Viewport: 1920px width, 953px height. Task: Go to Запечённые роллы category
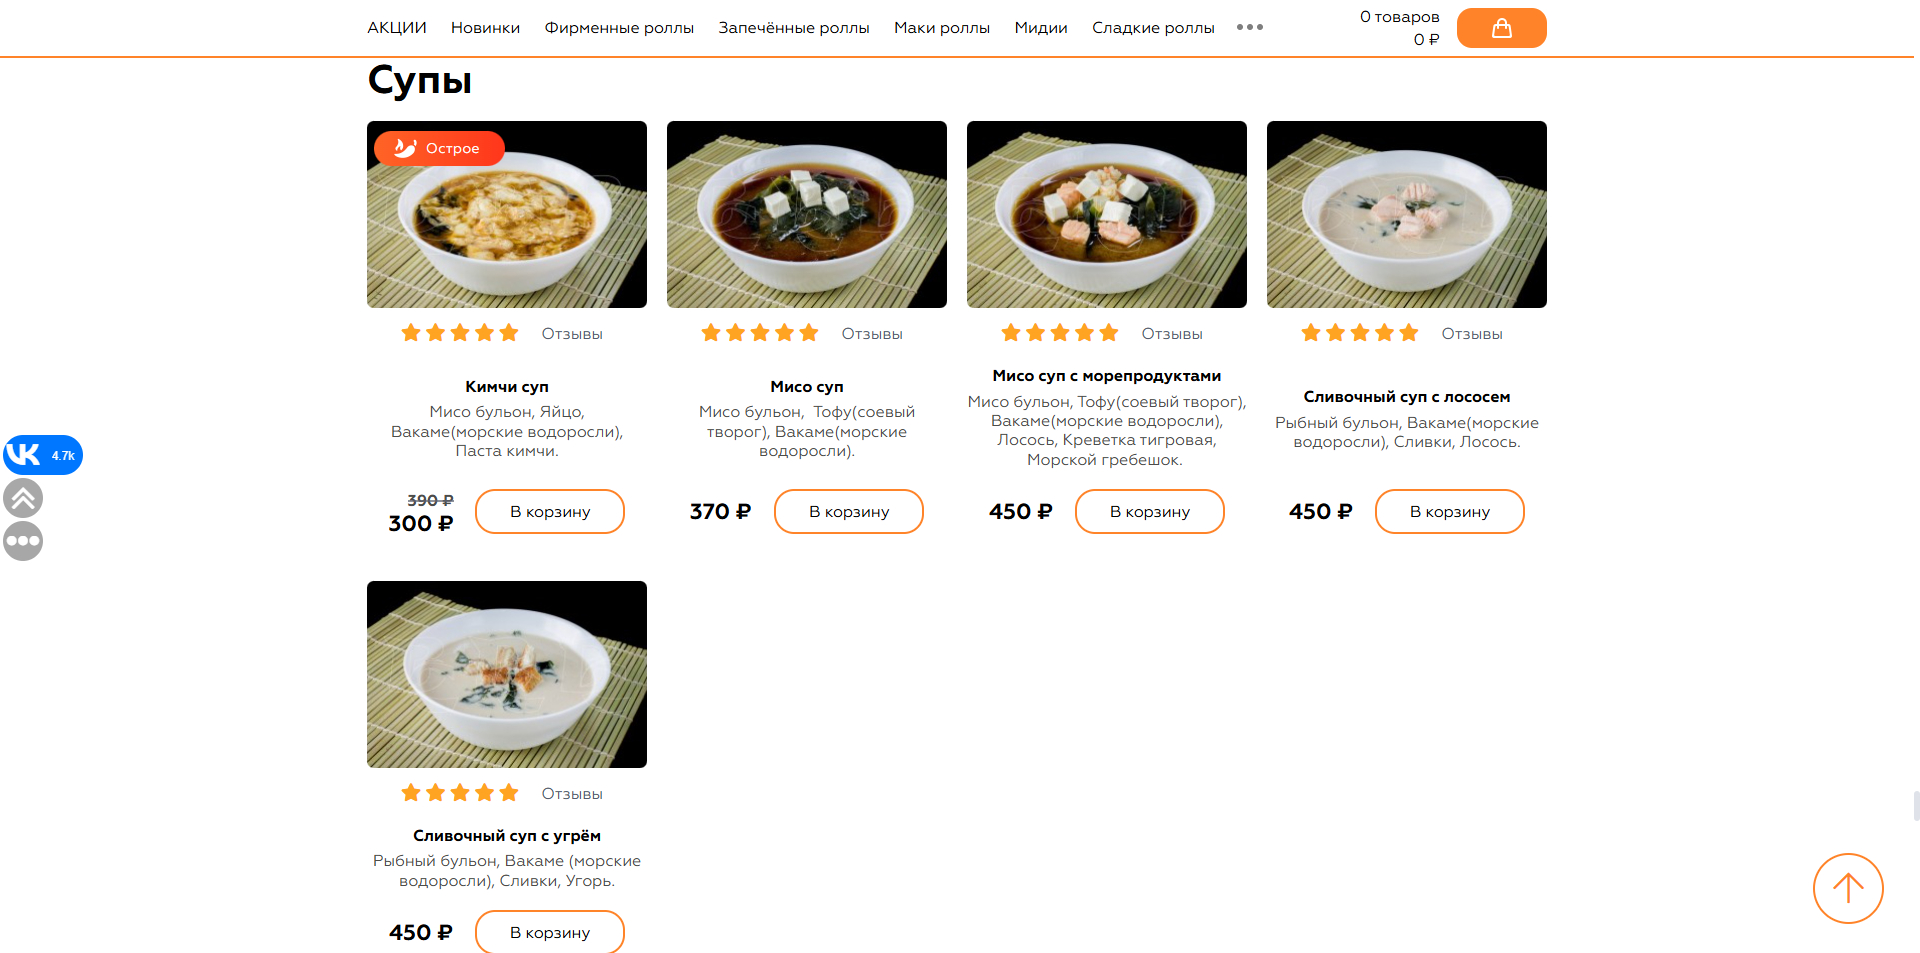click(794, 28)
